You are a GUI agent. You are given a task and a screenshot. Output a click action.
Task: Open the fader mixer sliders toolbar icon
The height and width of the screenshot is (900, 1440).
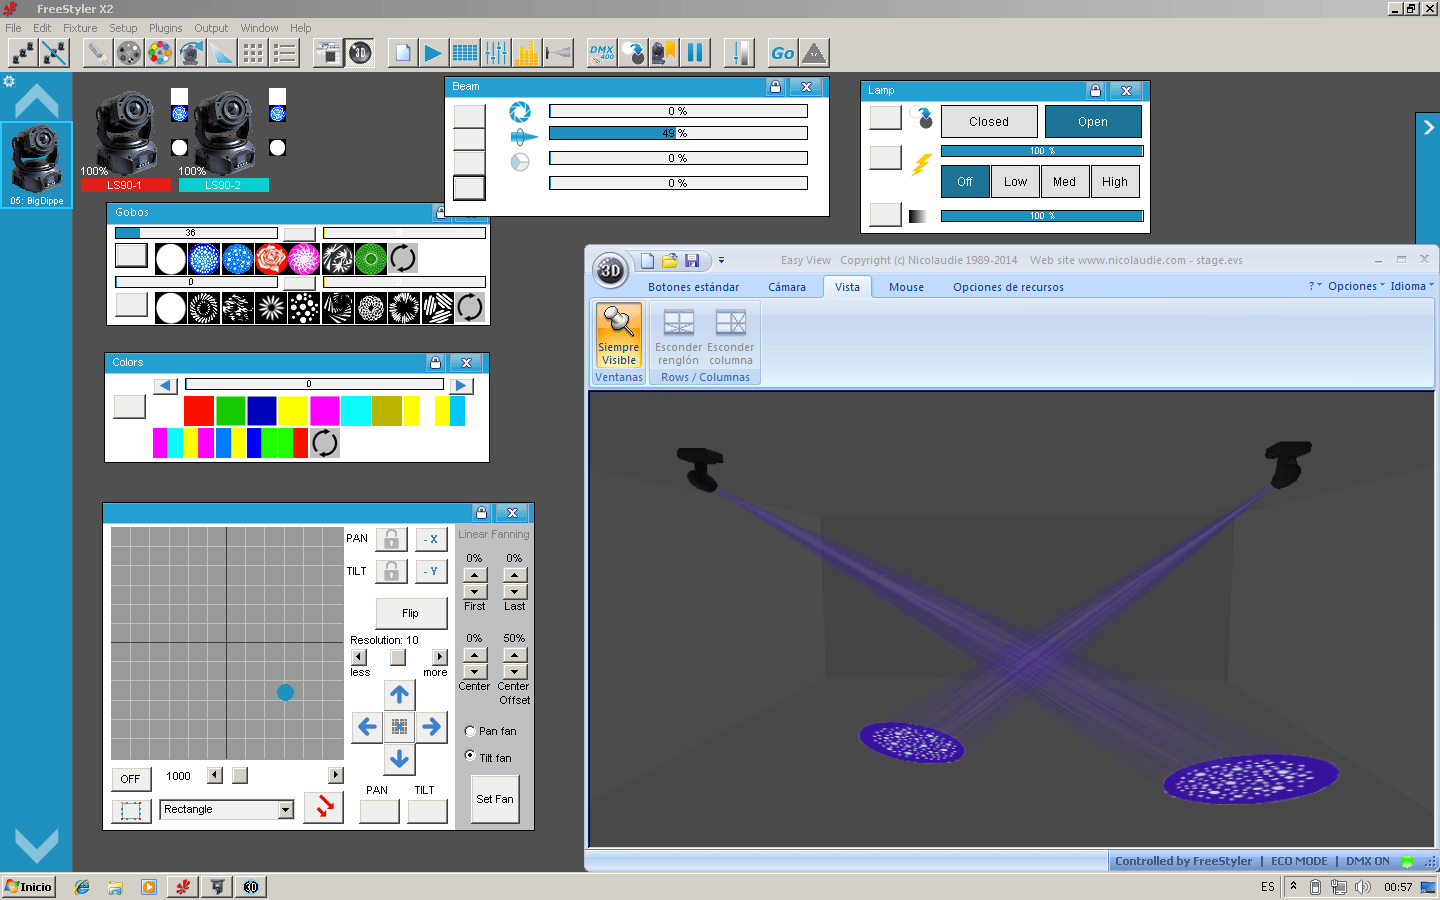[x=496, y=53]
